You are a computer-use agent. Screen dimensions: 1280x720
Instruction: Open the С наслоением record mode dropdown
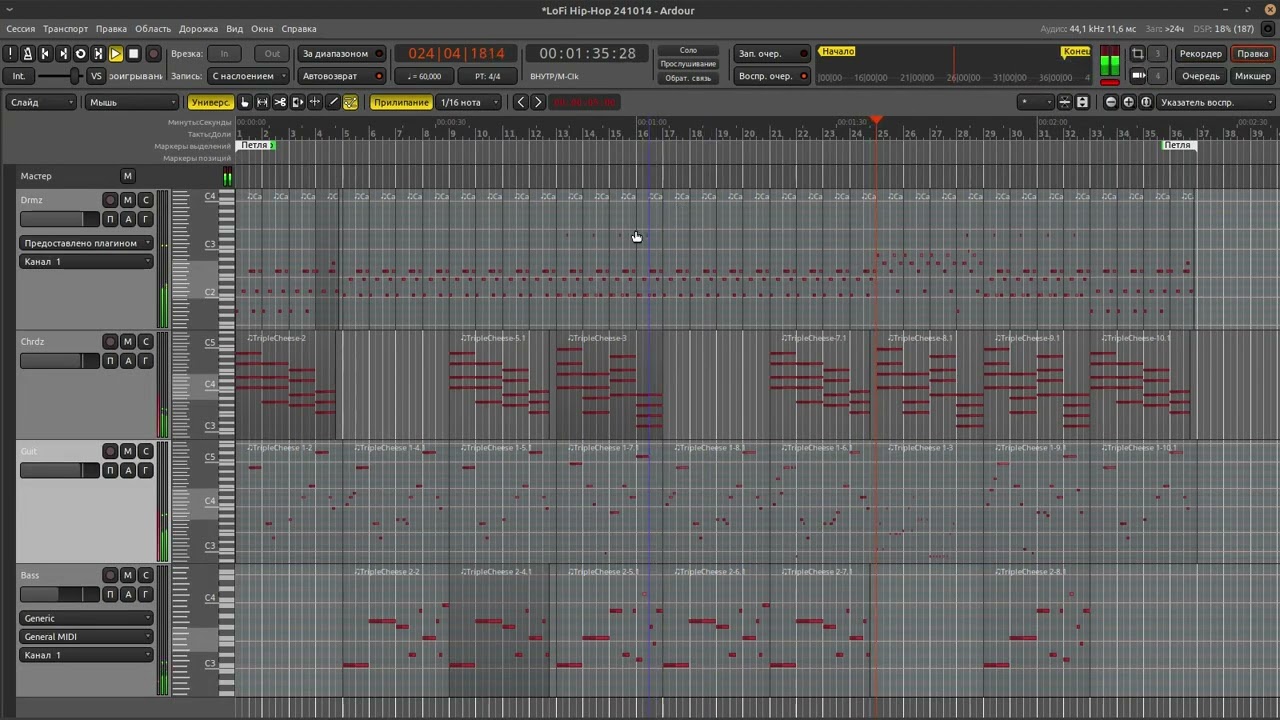point(249,76)
